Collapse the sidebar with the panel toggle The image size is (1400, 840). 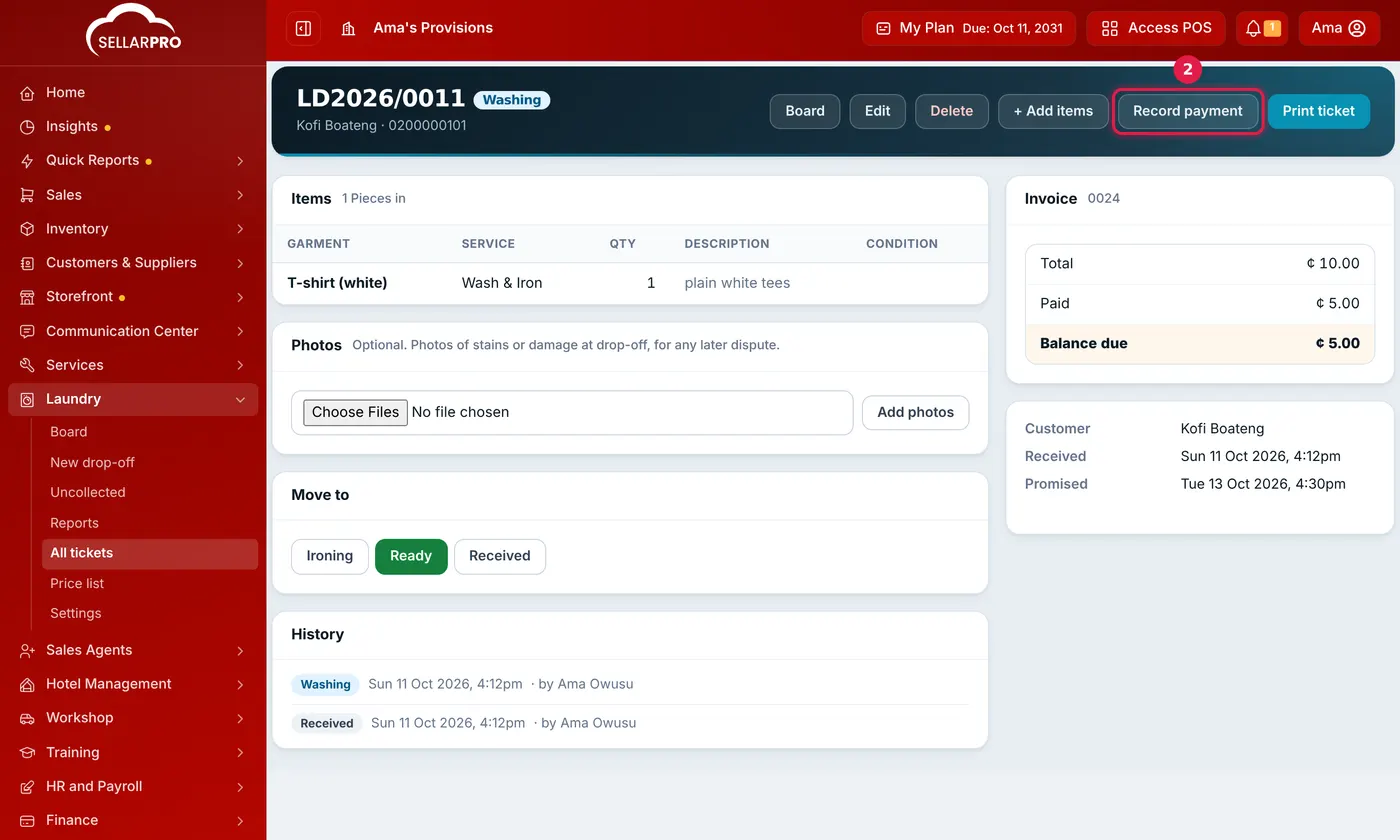(x=304, y=28)
